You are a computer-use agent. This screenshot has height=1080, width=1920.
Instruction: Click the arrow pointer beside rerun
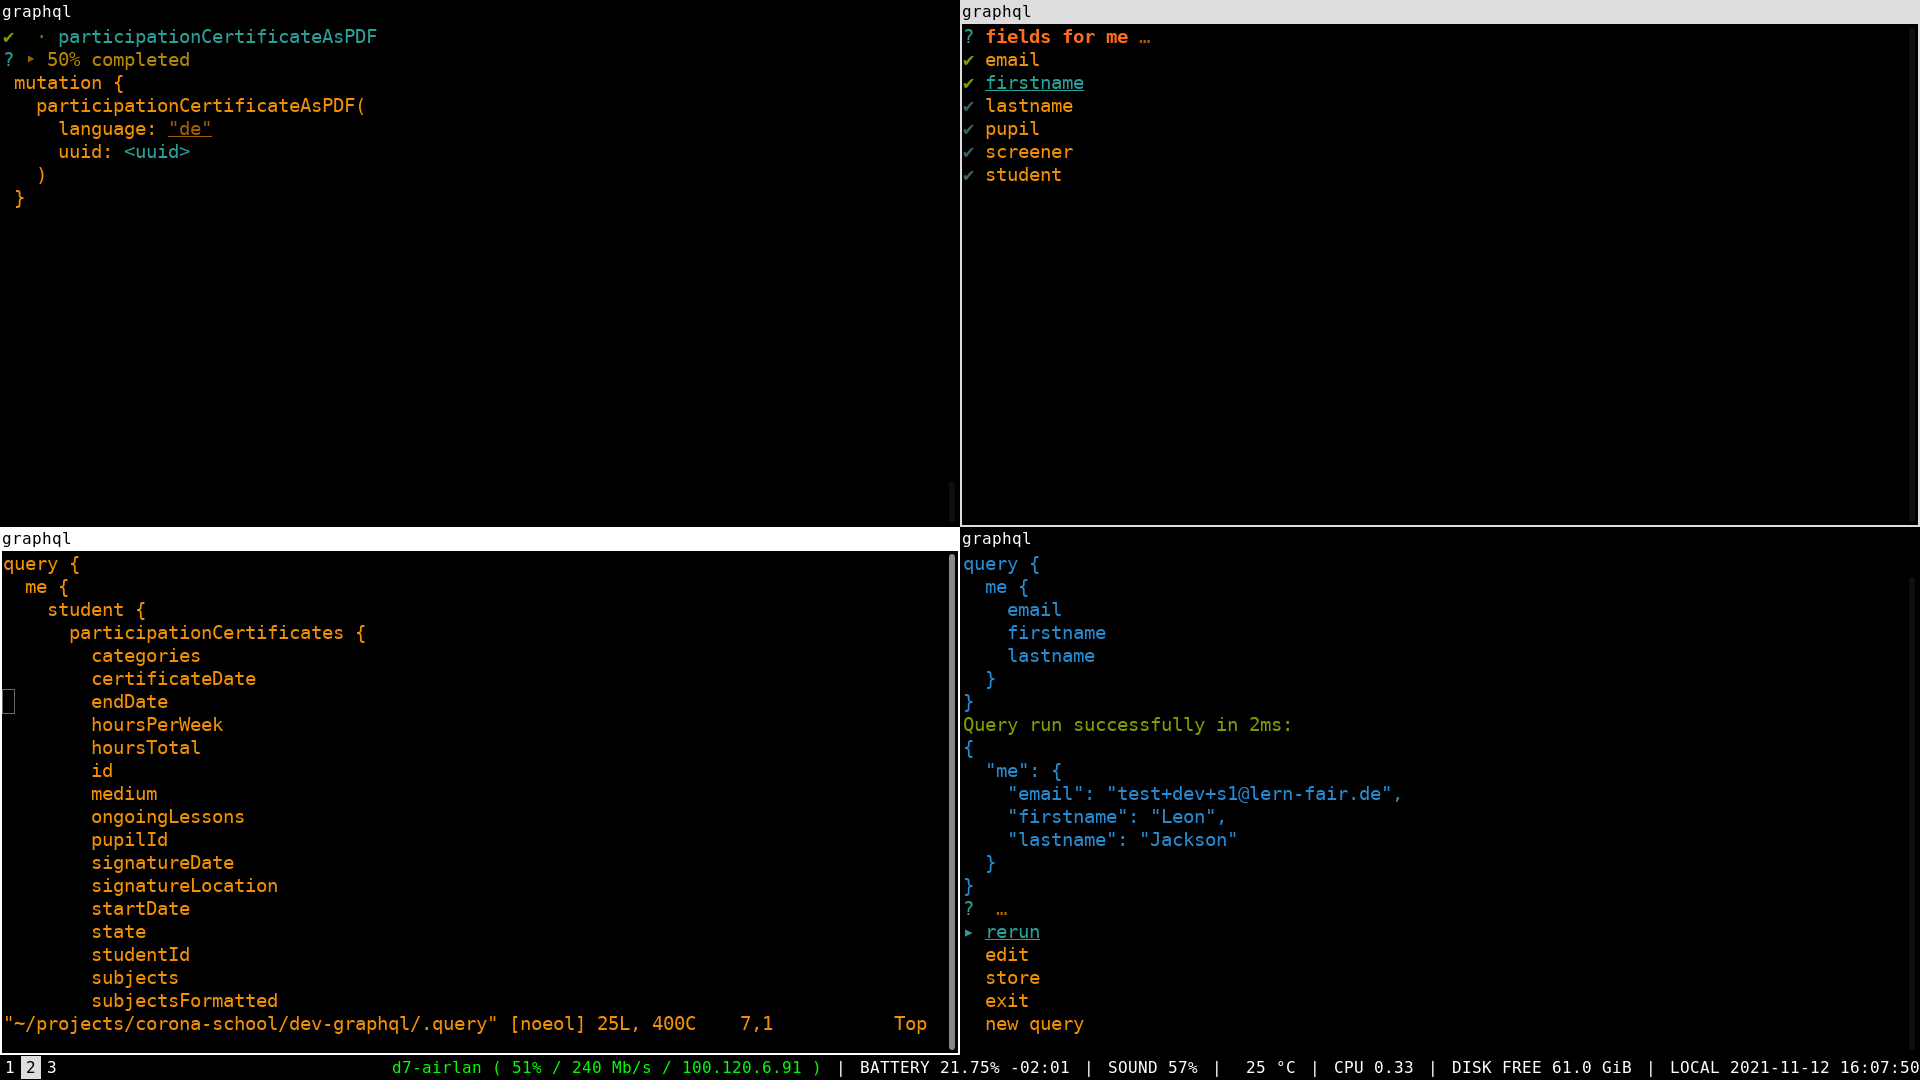coord(968,932)
